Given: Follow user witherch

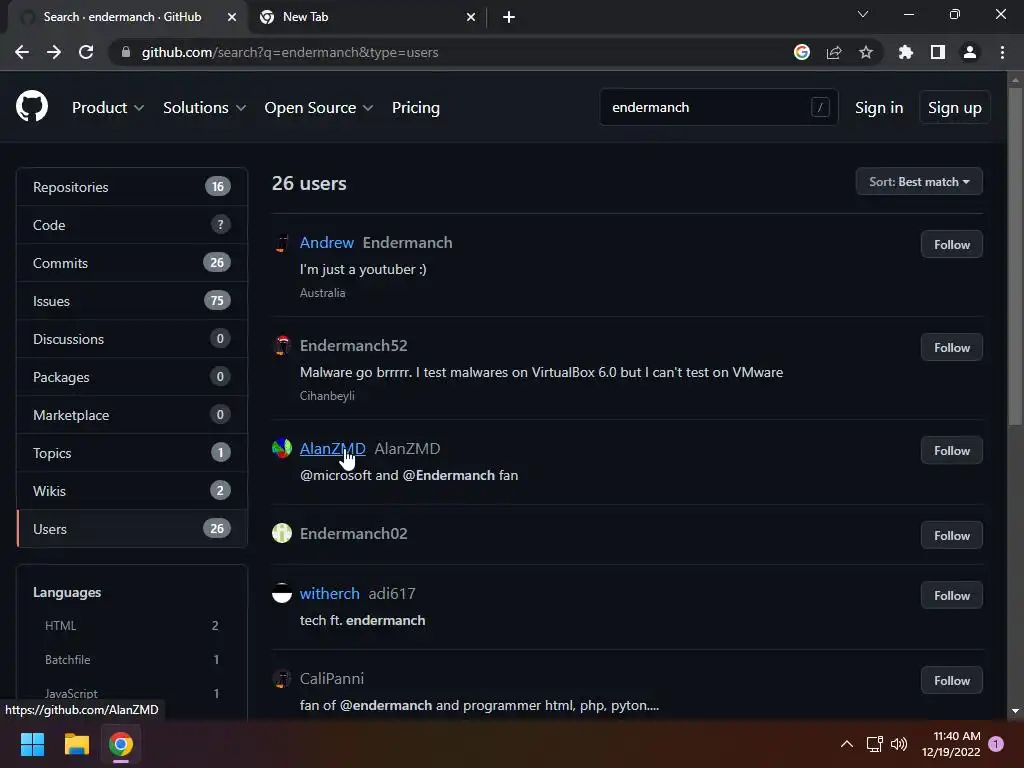Looking at the screenshot, I should 952,596.
